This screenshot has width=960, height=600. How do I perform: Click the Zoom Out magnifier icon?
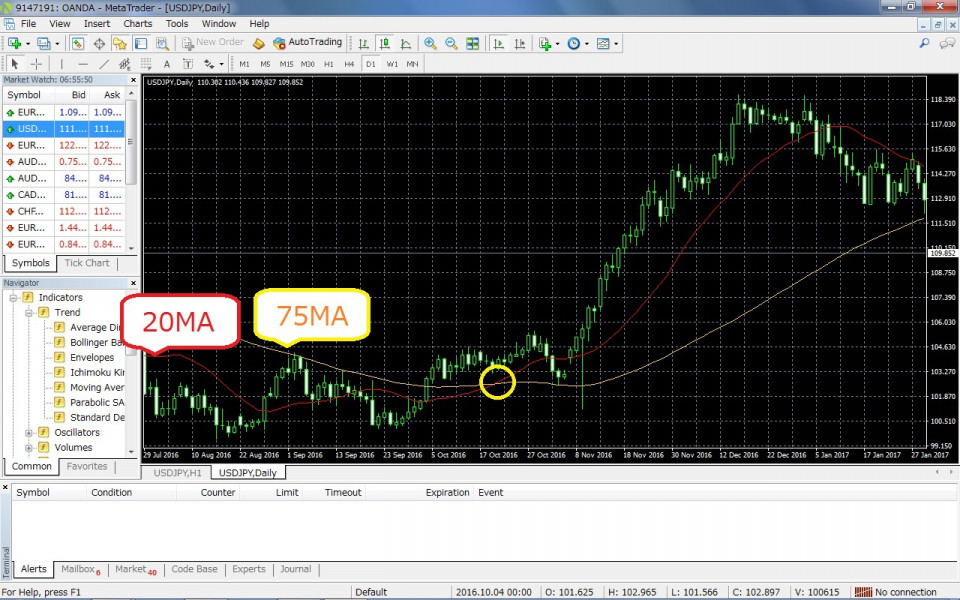pyautogui.click(x=451, y=43)
